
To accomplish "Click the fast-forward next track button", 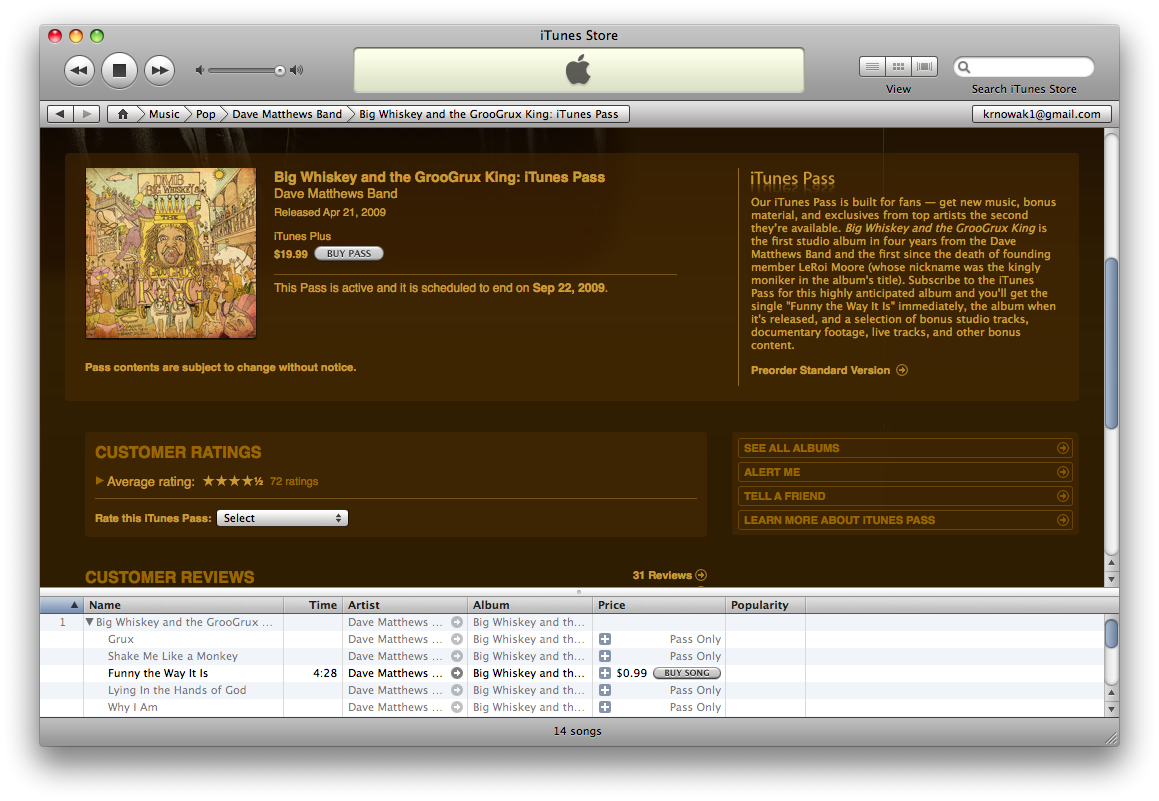I will (x=159, y=70).
